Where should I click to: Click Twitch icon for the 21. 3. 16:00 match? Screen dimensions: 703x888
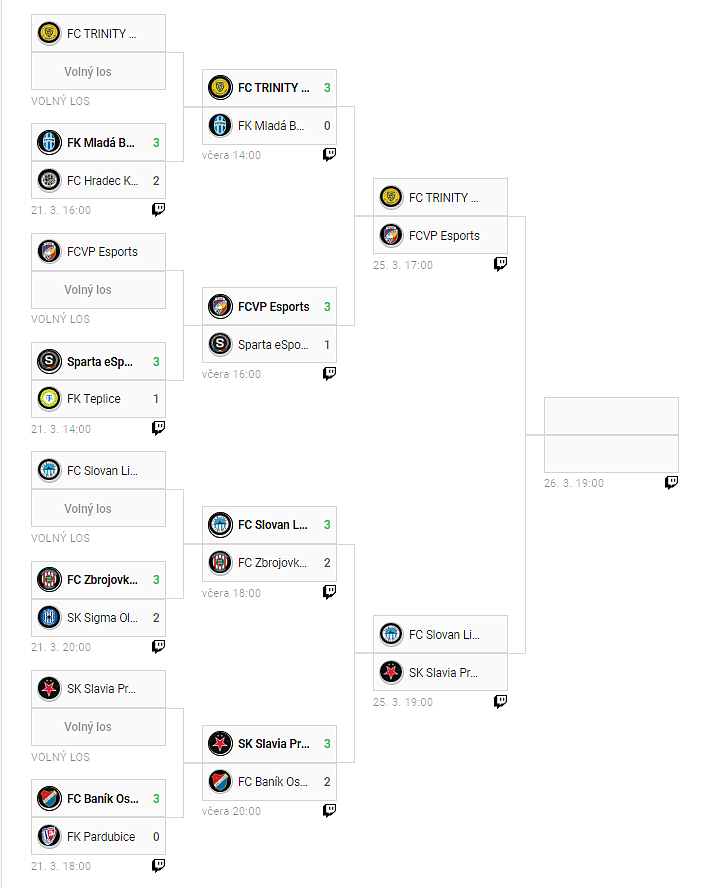pos(158,209)
